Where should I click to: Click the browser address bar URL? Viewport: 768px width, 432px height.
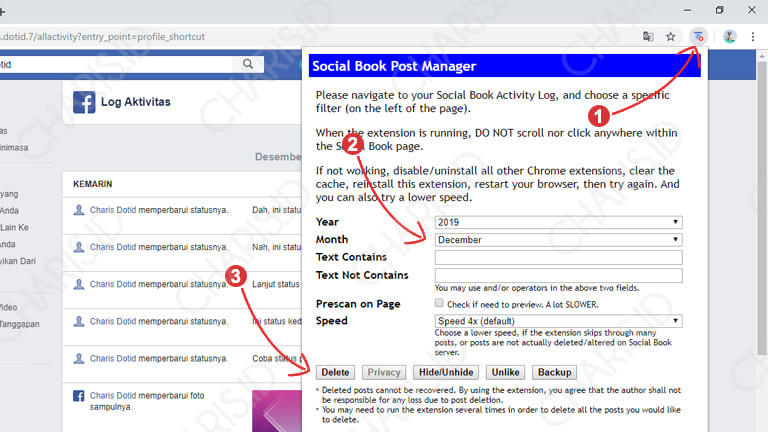pos(102,37)
